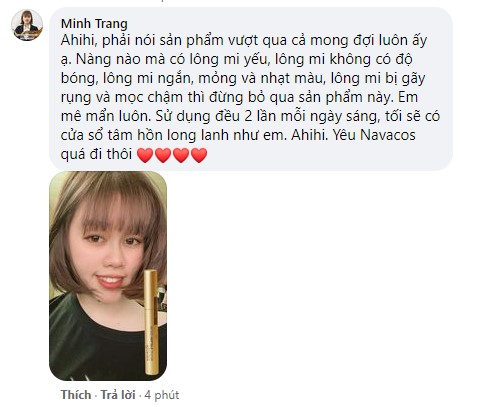The height and width of the screenshot is (407, 489).
Task: Open the 4 phút timestamp link
Action: click(162, 395)
